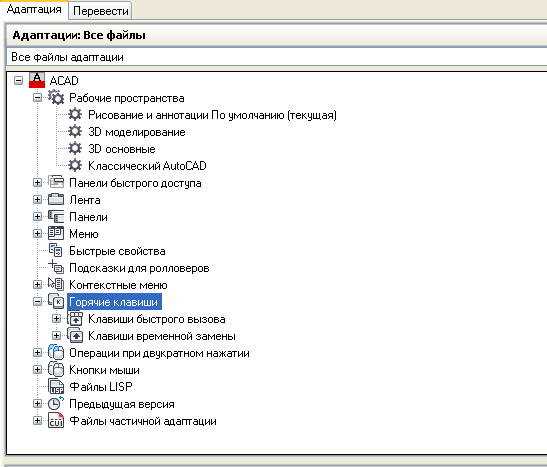Viewport: 547px width, 467px height.
Task: Select the highlighted Горячие клавиши label
Action: click(x=114, y=302)
